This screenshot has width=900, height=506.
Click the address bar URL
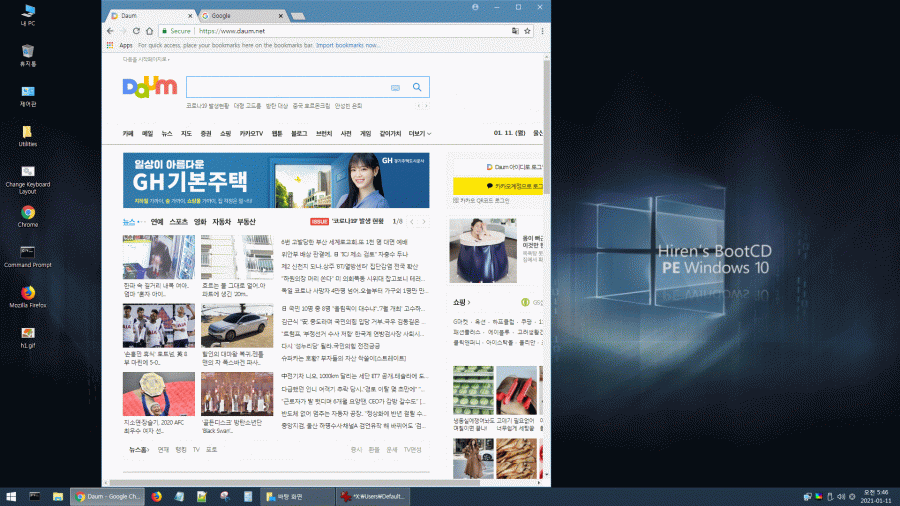pos(232,31)
